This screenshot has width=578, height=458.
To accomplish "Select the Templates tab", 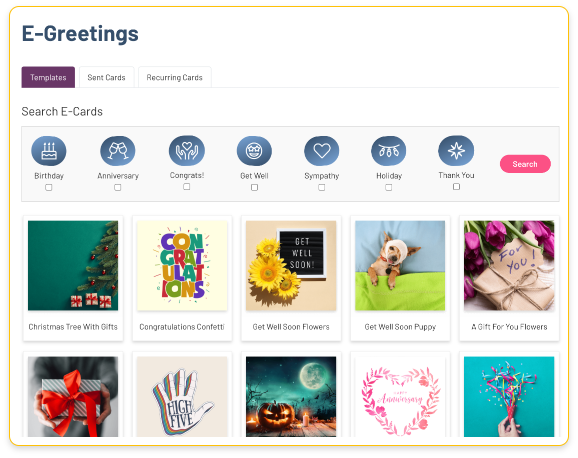I will [x=48, y=77].
